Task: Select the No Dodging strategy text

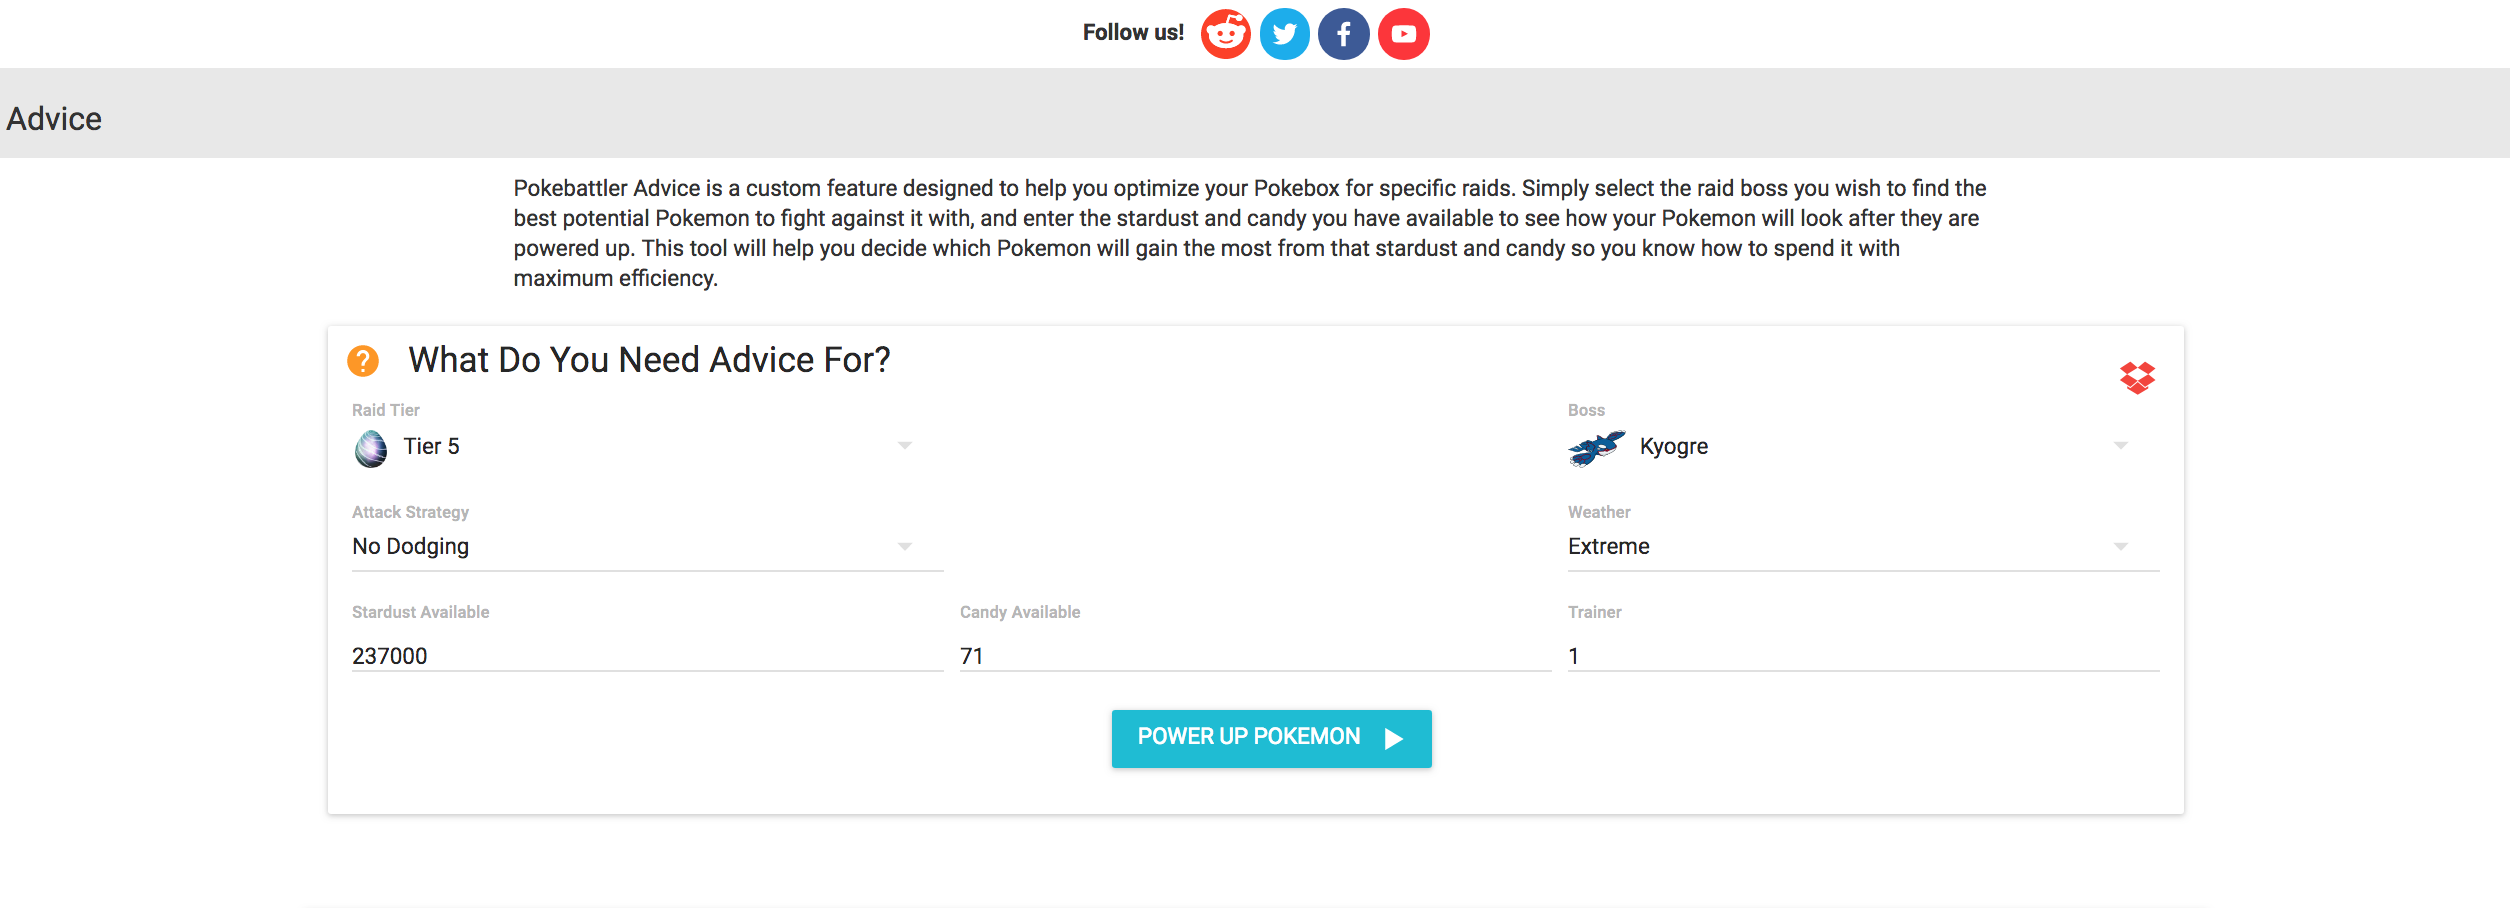Action: point(411,547)
